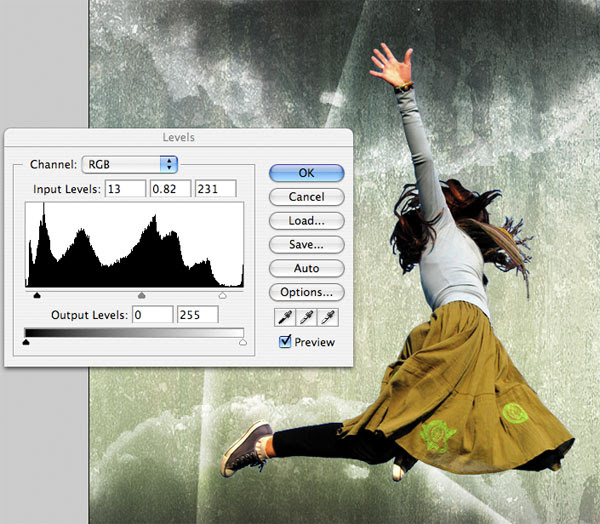This screenshot has height=524, width=600.
Task: Click the Load... button
Action: click(x=307, y=221)
